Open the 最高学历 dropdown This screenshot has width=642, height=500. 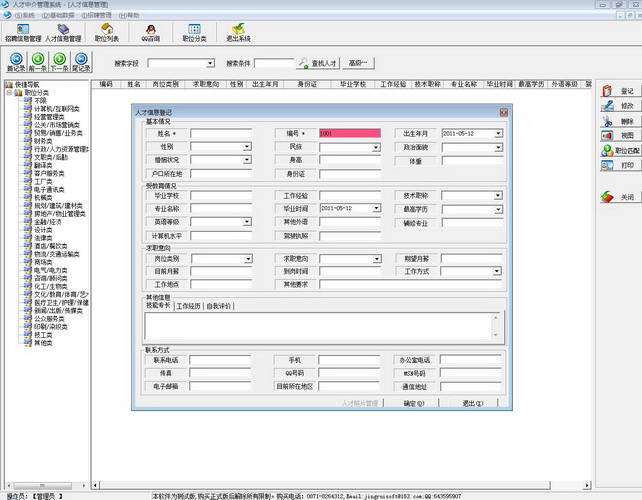[498, 209]
